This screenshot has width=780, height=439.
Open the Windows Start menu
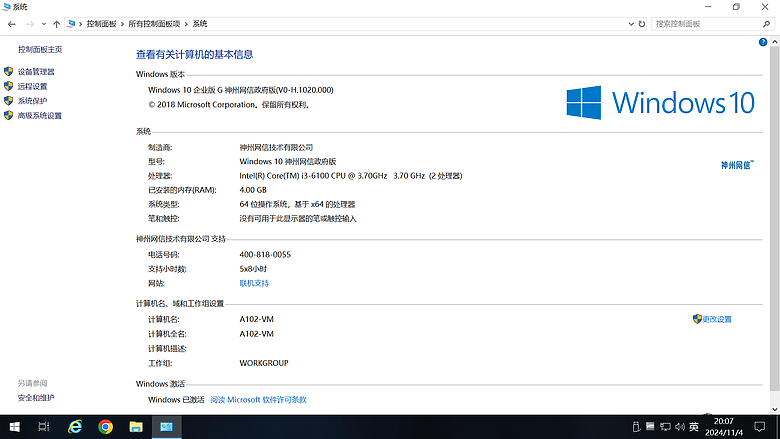14,427
